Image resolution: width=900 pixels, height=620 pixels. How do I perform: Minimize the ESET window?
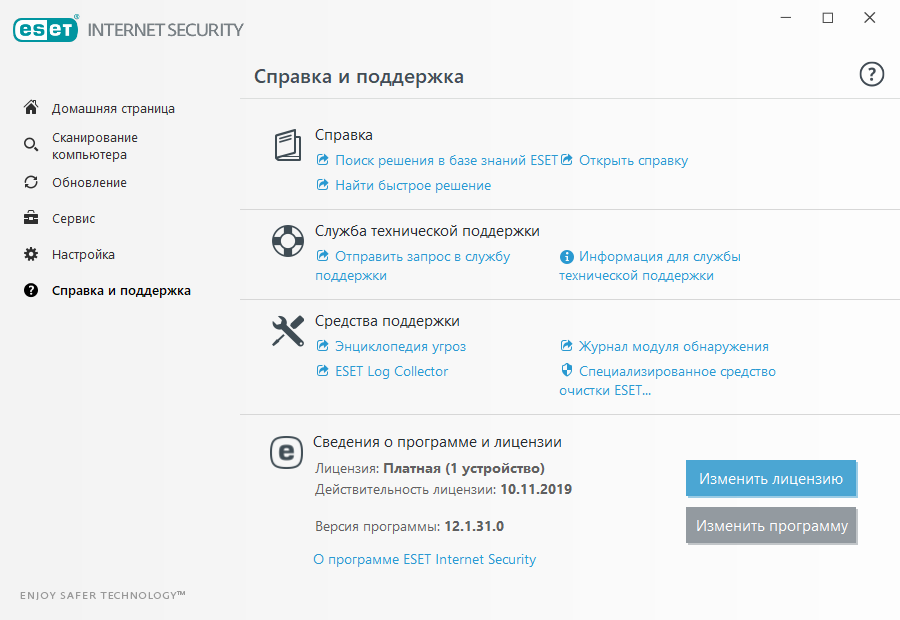(786, 18)
